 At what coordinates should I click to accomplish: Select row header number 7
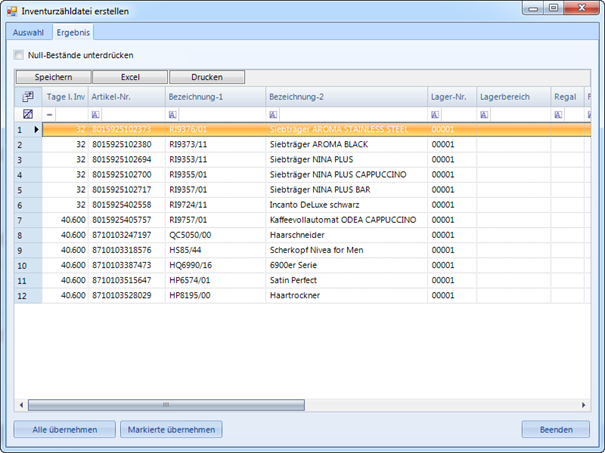(28, 220)
